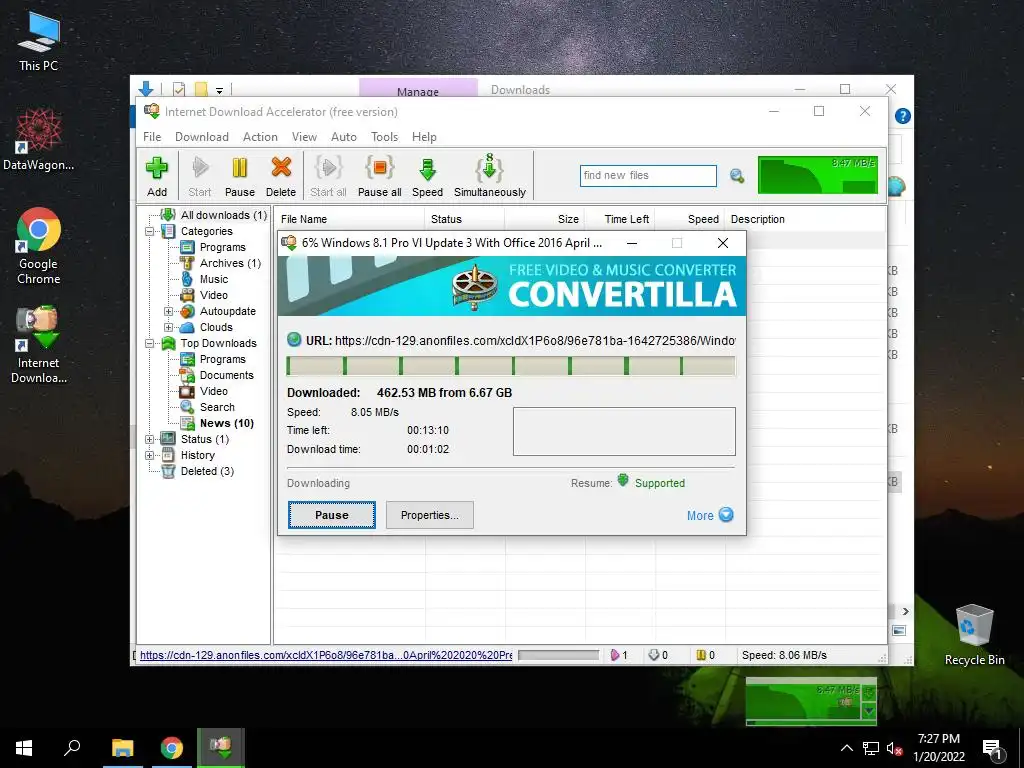1024x768 pixels.
Task: Select Video under Top Downloads
Action: pyautogui.click(x=214, y=391)
